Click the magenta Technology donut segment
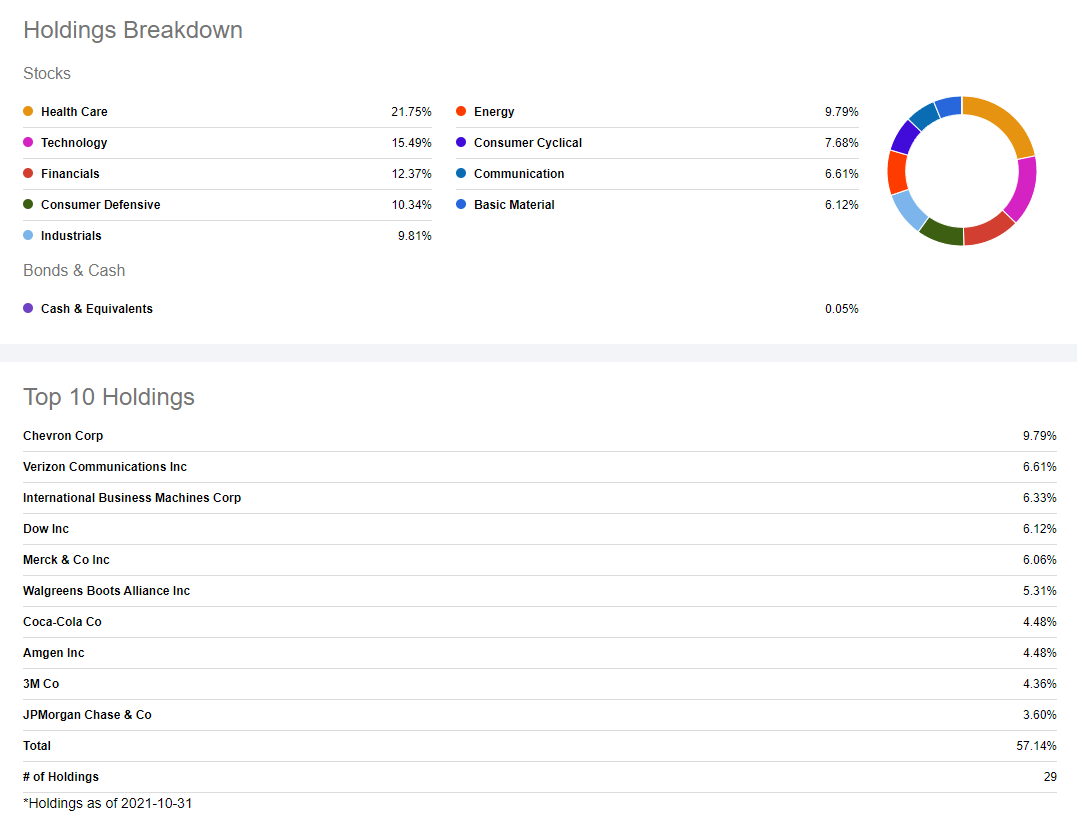 pyautogui.click(x=1023, y=188)
